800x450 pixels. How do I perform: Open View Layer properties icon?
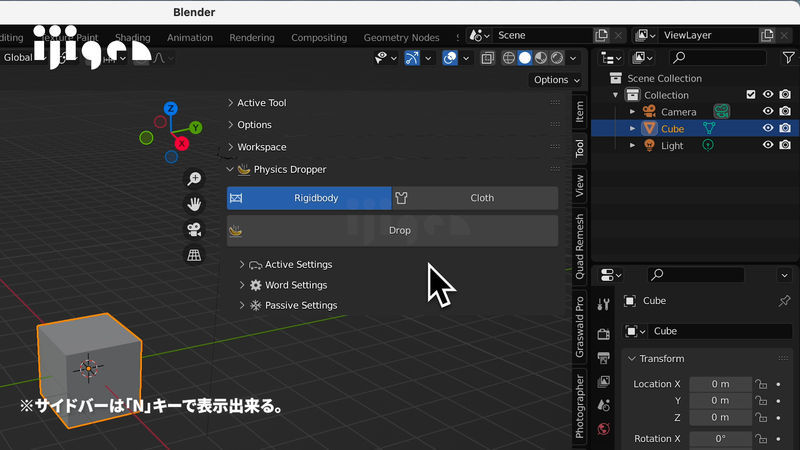tap(604, 381)
